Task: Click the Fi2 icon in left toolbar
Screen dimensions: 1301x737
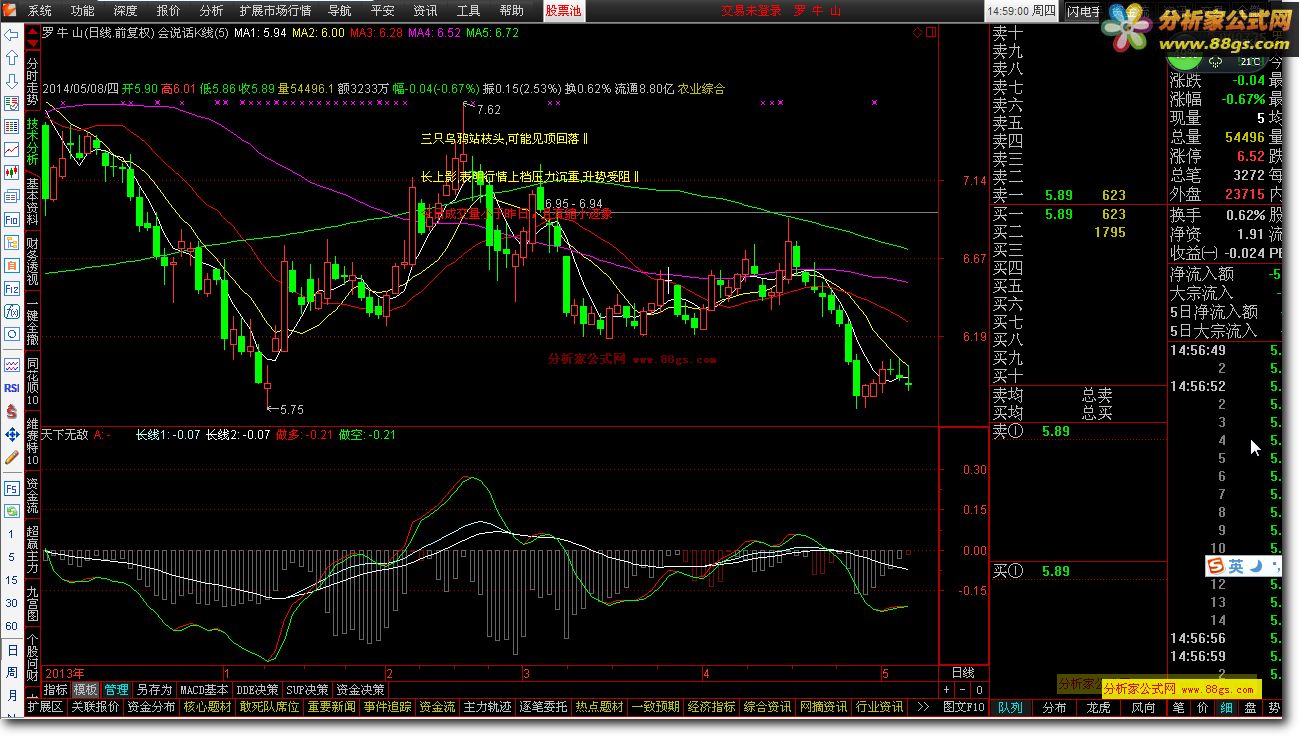Action: click(x=12, y=288)
